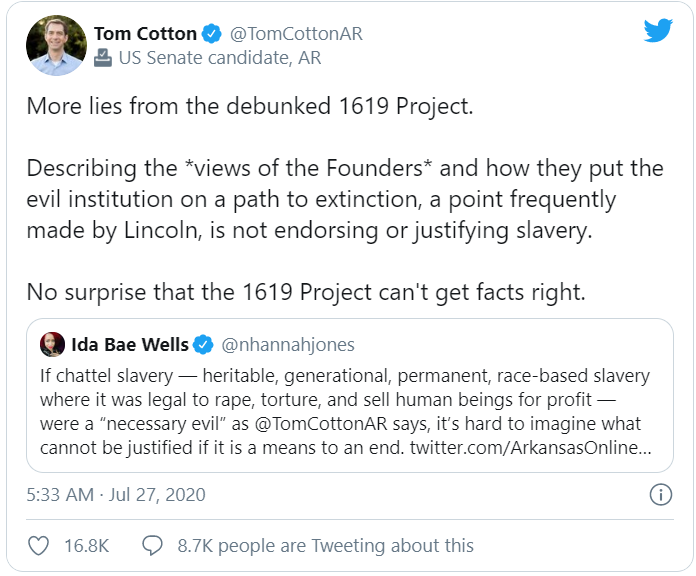Click the Twitter bird logo
Image resolution: width=696 pixels, height=576 pixels.
click(x=657, y=32)
